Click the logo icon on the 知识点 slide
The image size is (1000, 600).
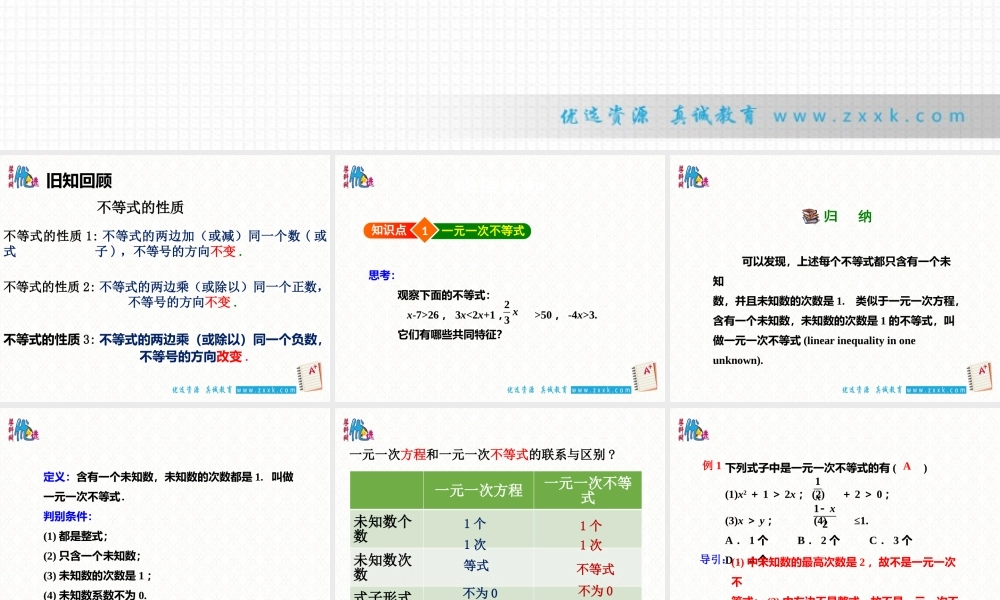(x=358, y=177)
